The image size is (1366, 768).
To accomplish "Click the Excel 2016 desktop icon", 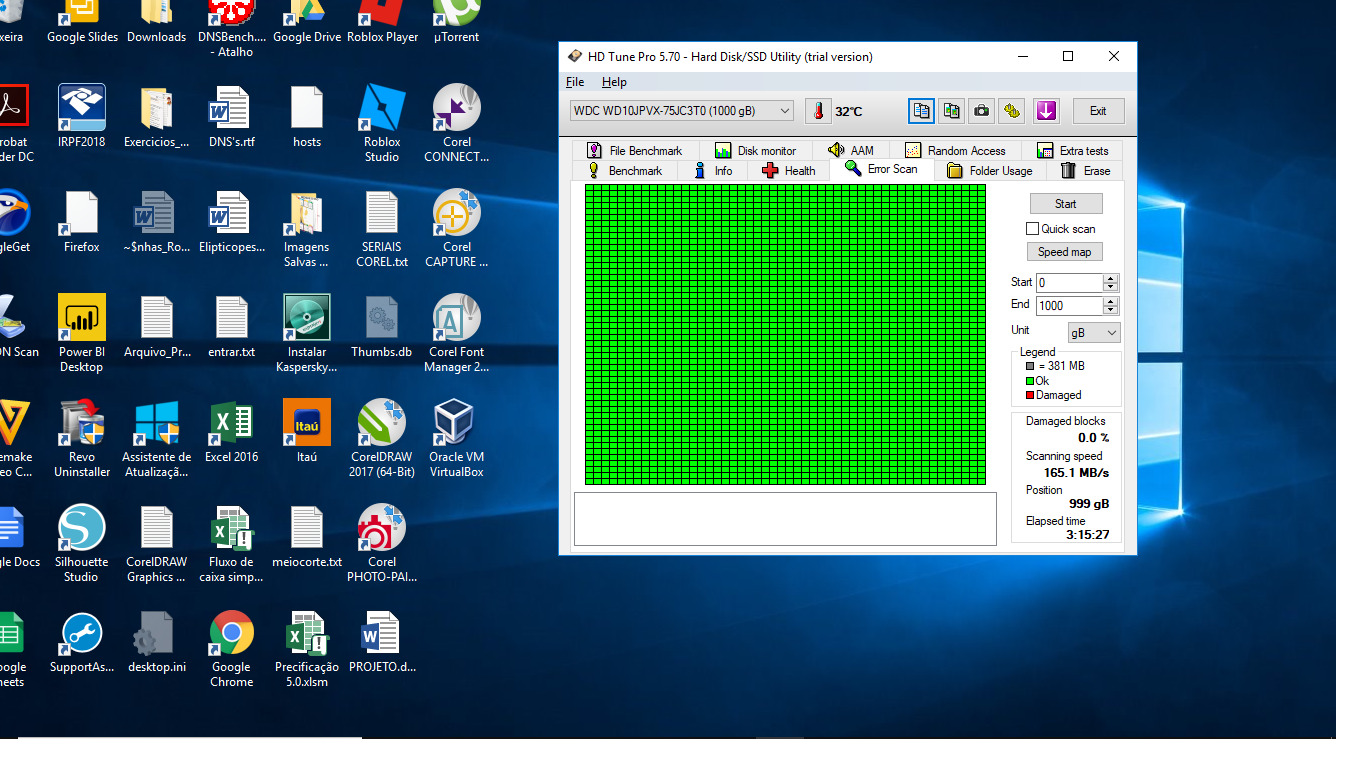I will click(232, 432).
